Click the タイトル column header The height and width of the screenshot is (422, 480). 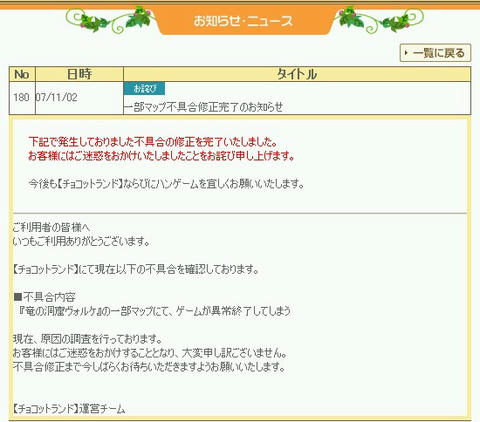click(x=297, y=74)
